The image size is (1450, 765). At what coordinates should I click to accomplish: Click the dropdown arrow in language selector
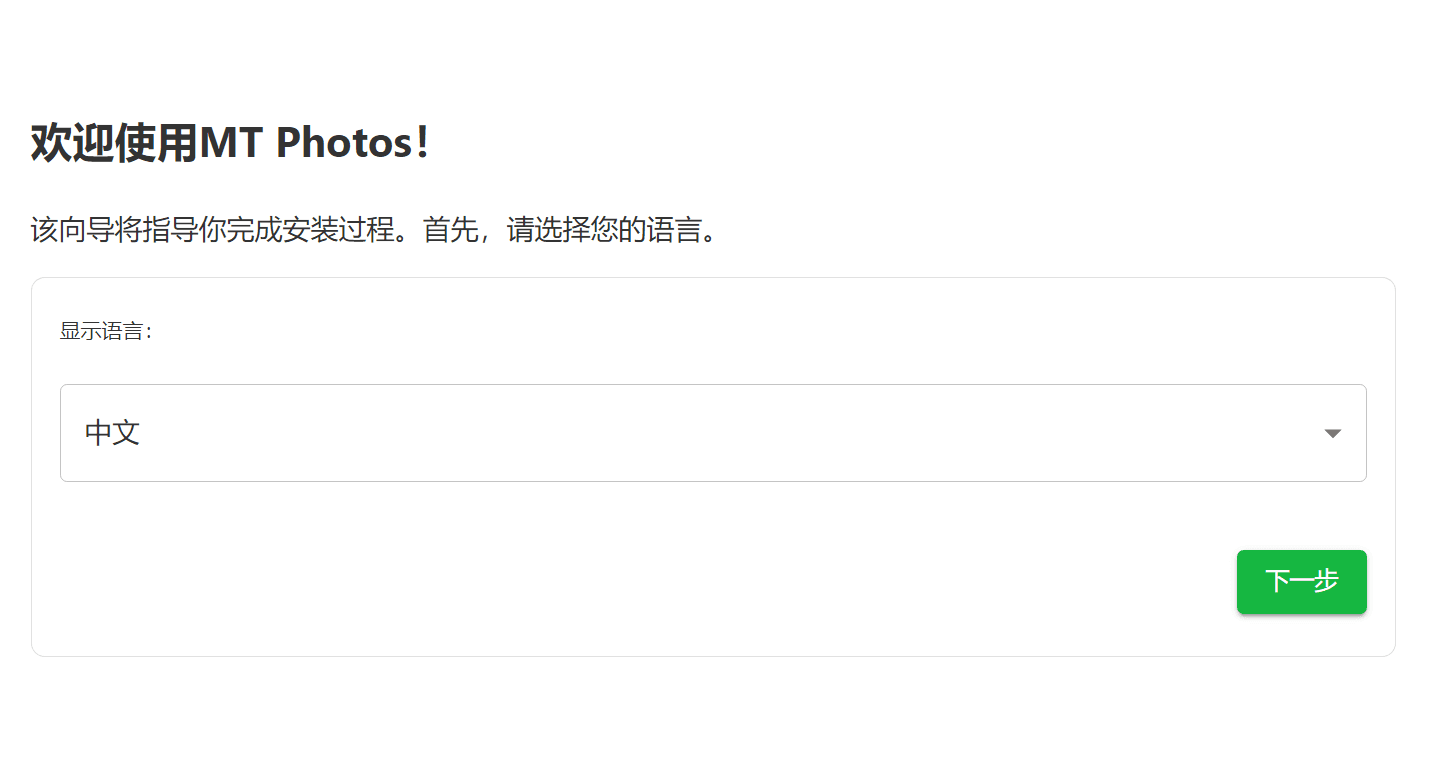click(x=1332, y=433)
